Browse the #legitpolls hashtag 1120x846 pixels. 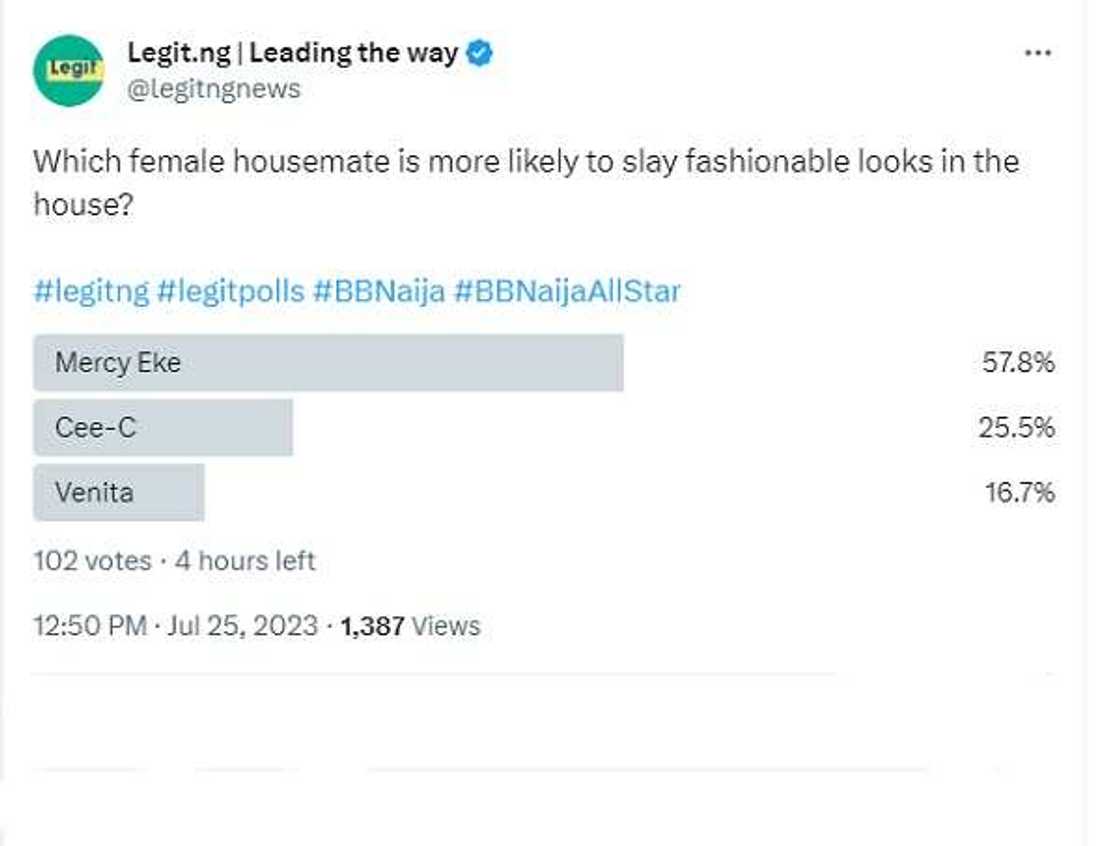[231, 292]
